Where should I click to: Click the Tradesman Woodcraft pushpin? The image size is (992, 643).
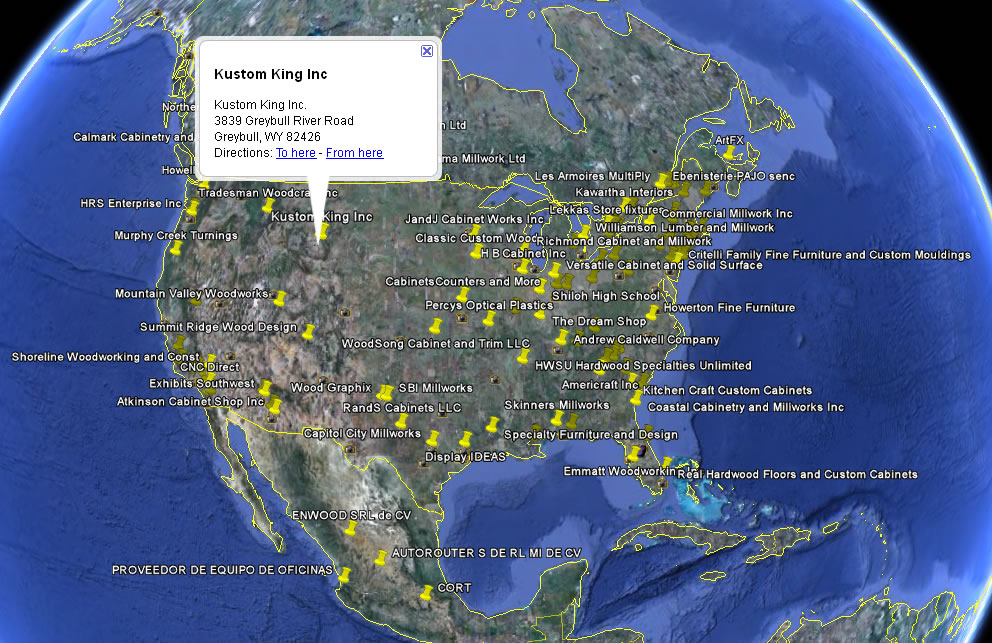268,205
